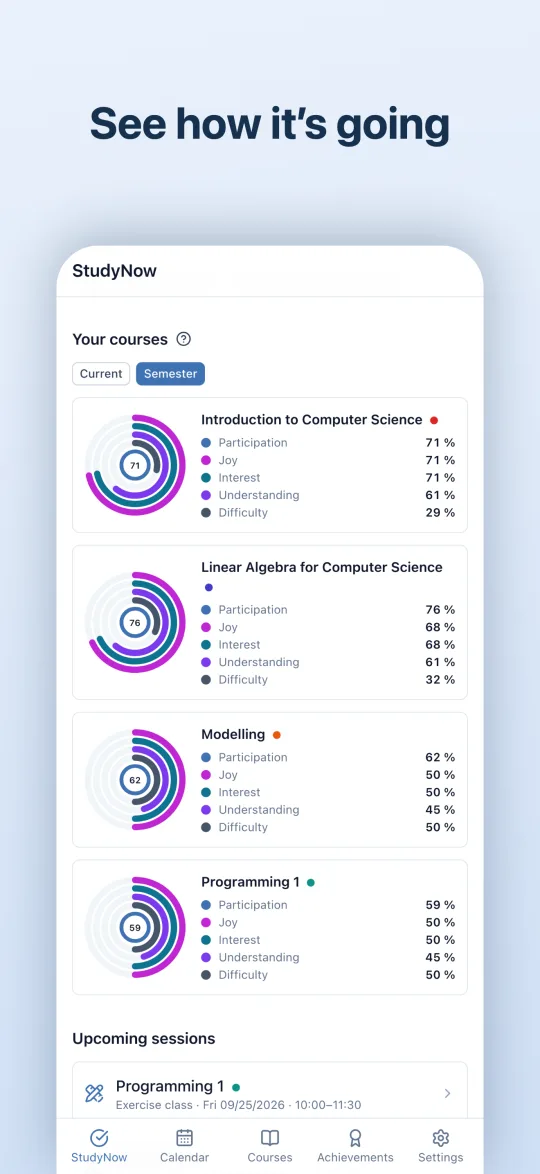Open the Courses book icon

pos(270,1137)
